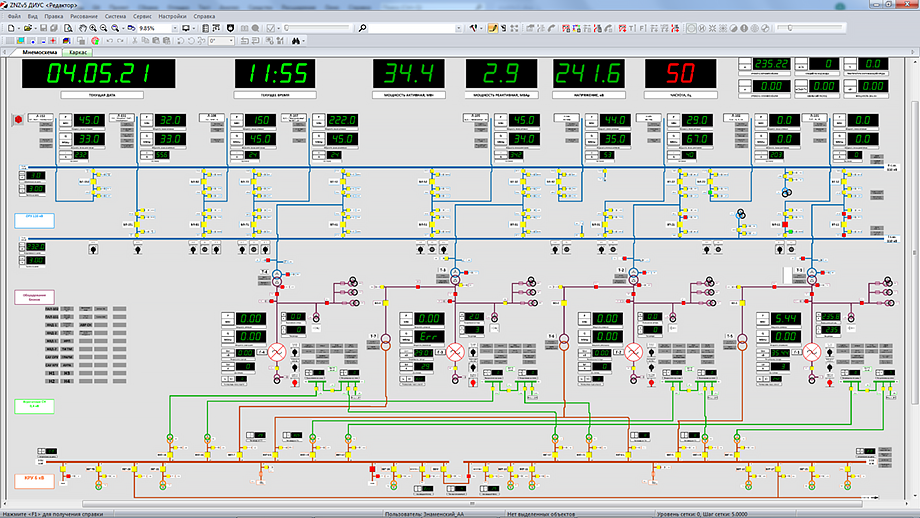Click the binoculars find icon
Image resolution: width=920 pixels, height=518 pixels.
[297, 41]
